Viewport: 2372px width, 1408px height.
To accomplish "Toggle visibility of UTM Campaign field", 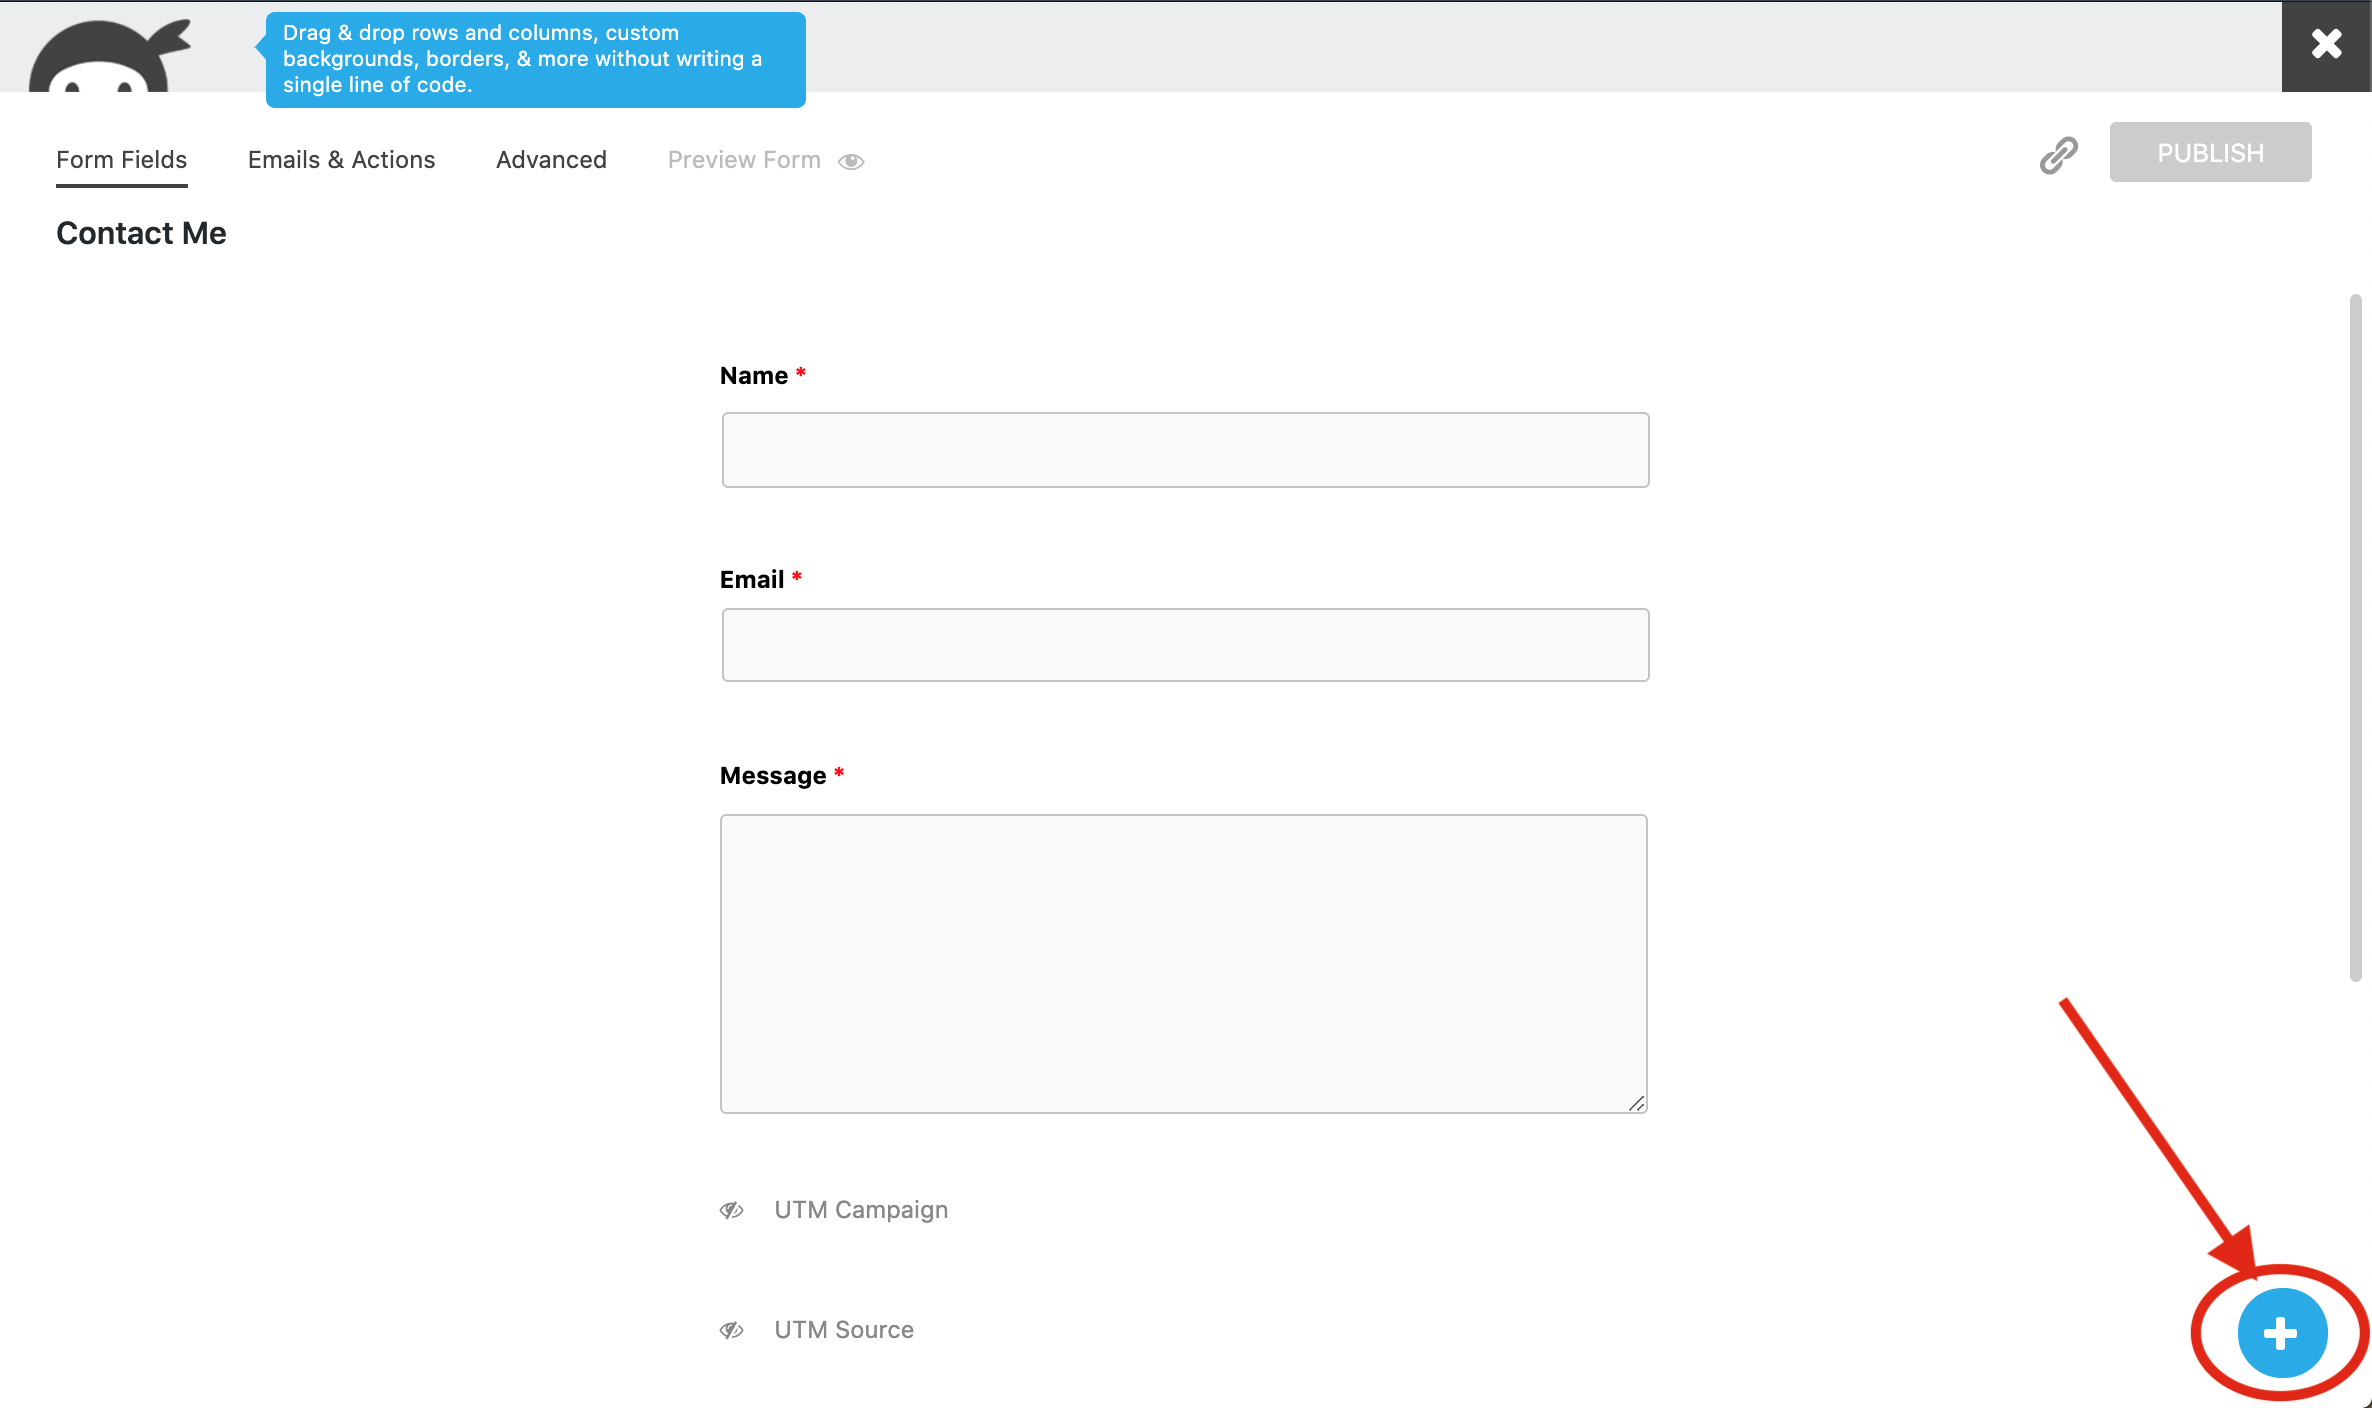I will [x=733, y=1209].
